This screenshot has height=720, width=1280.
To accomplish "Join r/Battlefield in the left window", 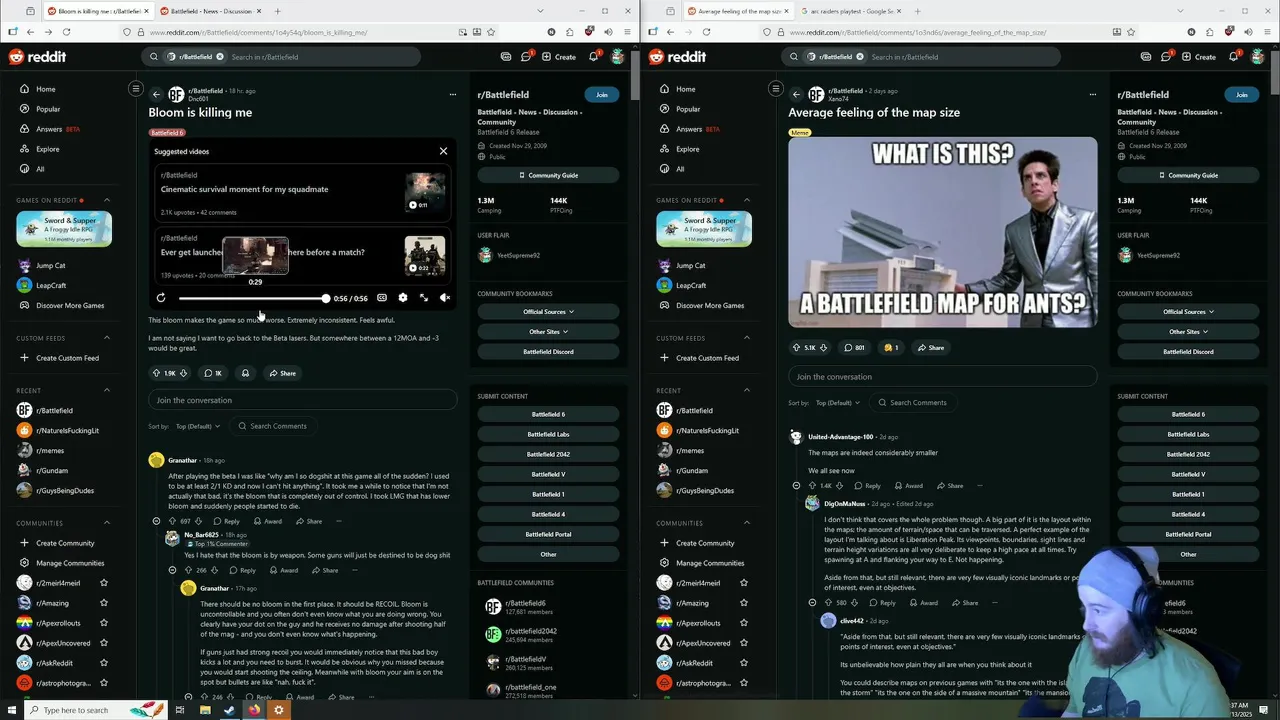I will tap(601, 95).
